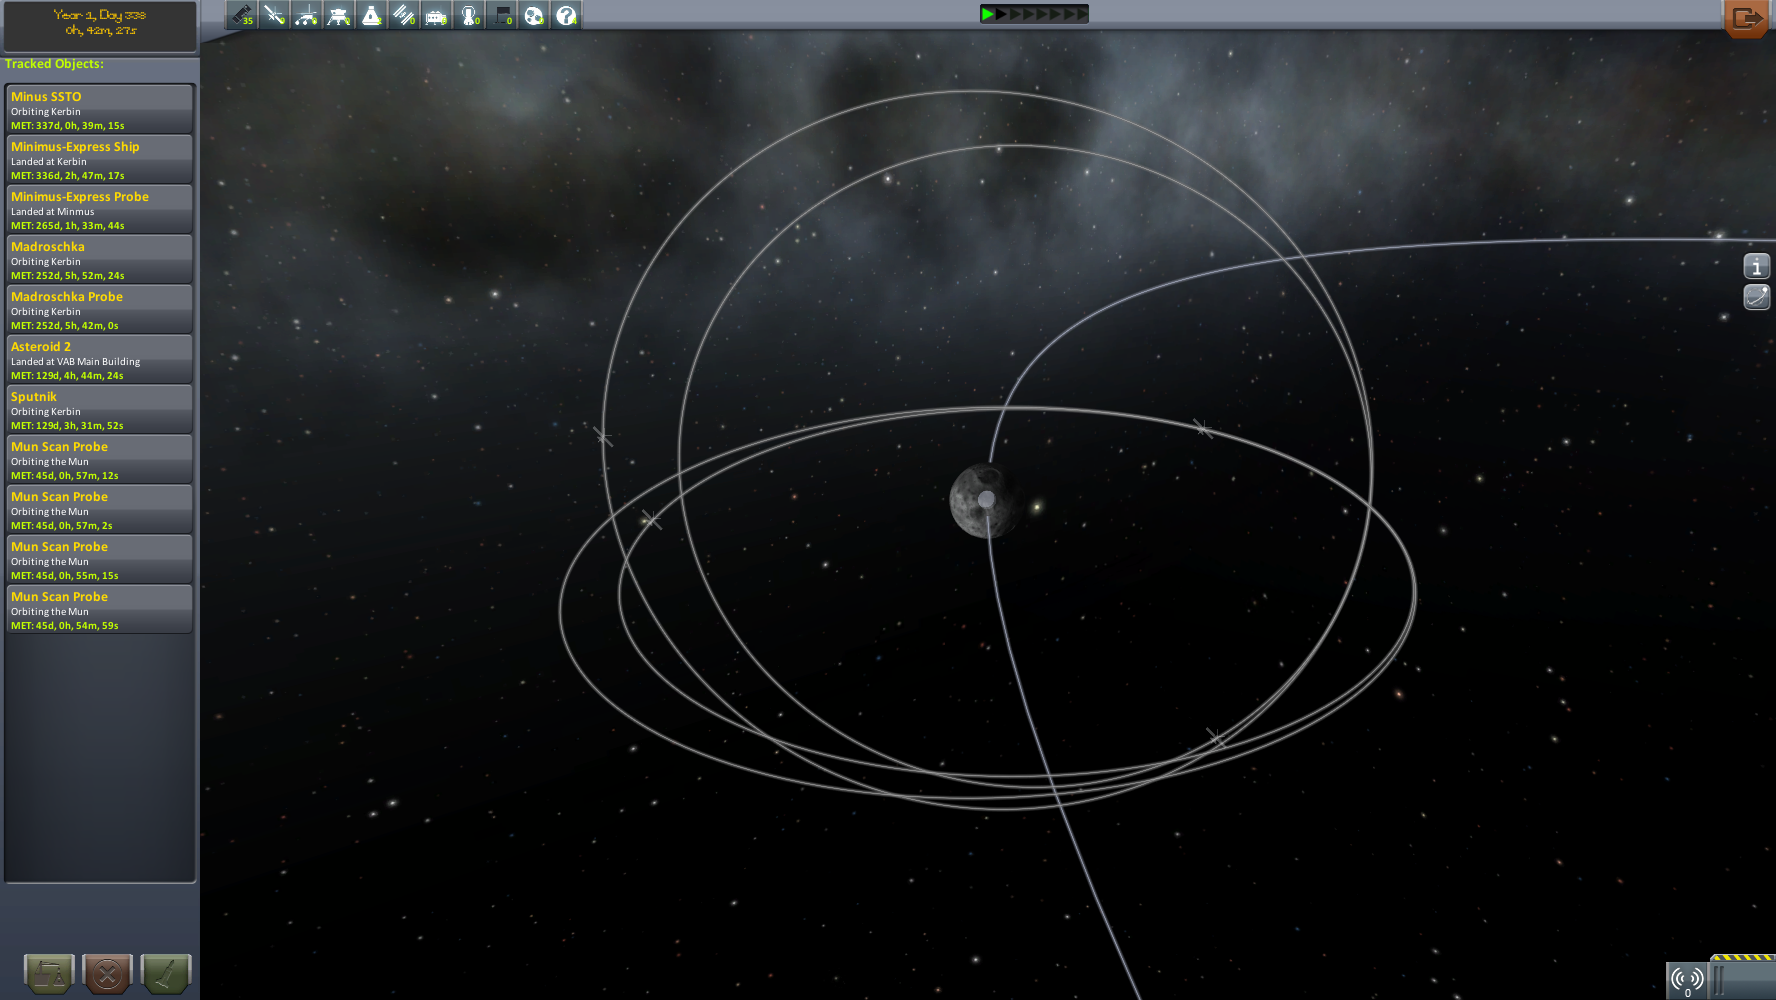The width and height of the screenshot is (1776, 1000).
Task: Toggle the unknown objects question-mark filter
Action: click(x=566, y=15)
